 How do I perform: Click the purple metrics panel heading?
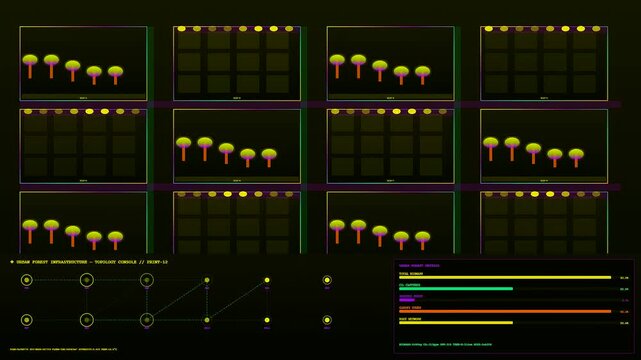coord(419,266)
